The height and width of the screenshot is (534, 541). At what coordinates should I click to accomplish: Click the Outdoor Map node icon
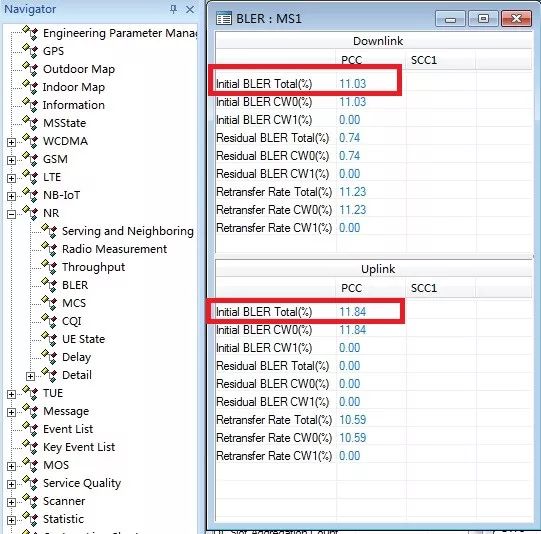click(30, 69)
